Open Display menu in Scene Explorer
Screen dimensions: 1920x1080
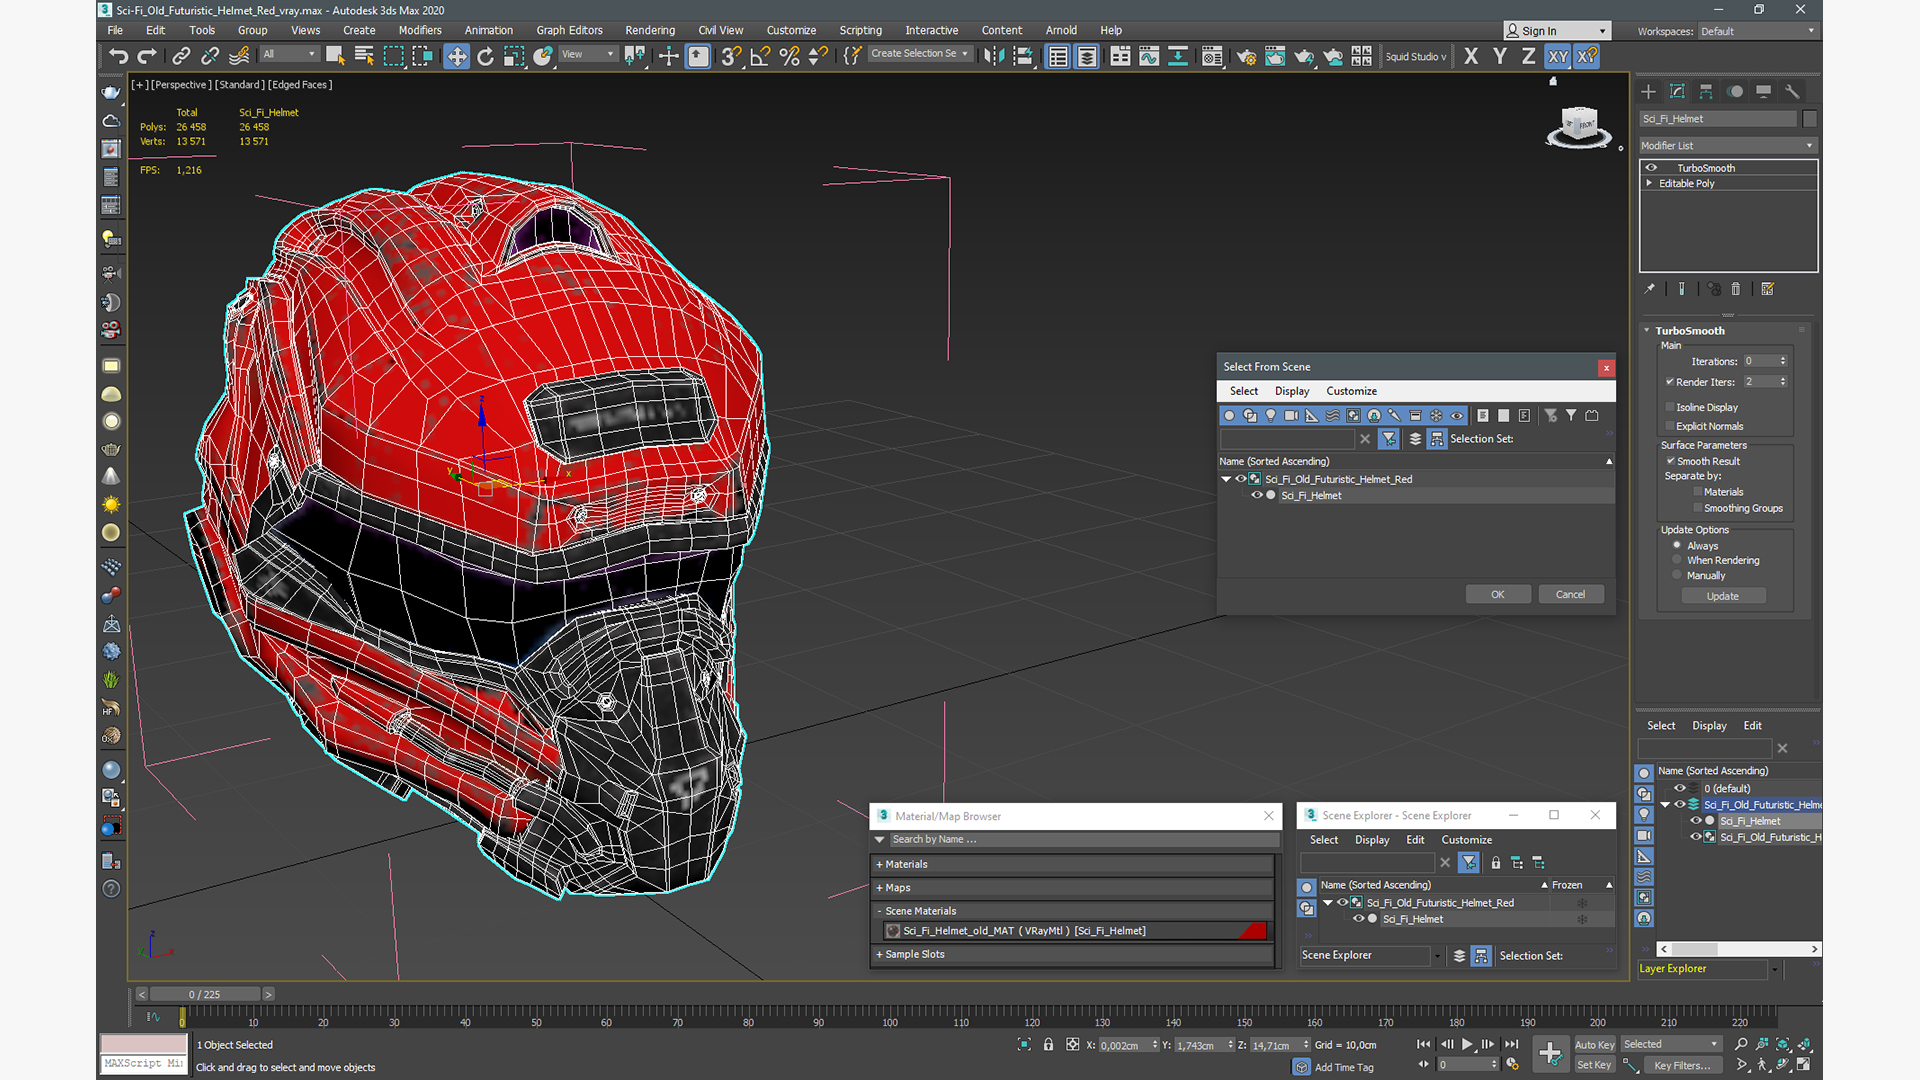click(1372, 840)
